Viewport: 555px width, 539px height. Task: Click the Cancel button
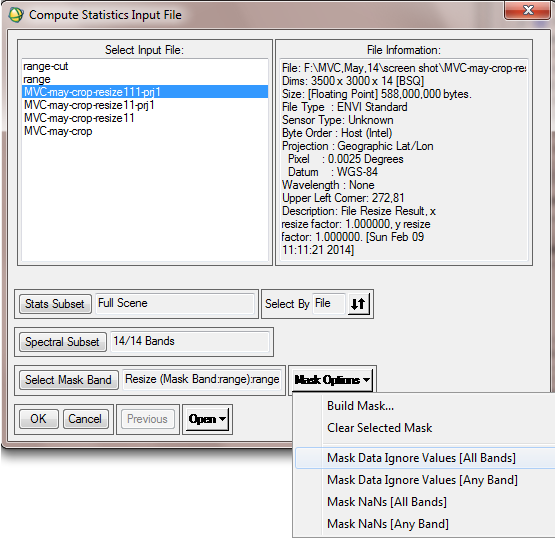click(85, 419)
